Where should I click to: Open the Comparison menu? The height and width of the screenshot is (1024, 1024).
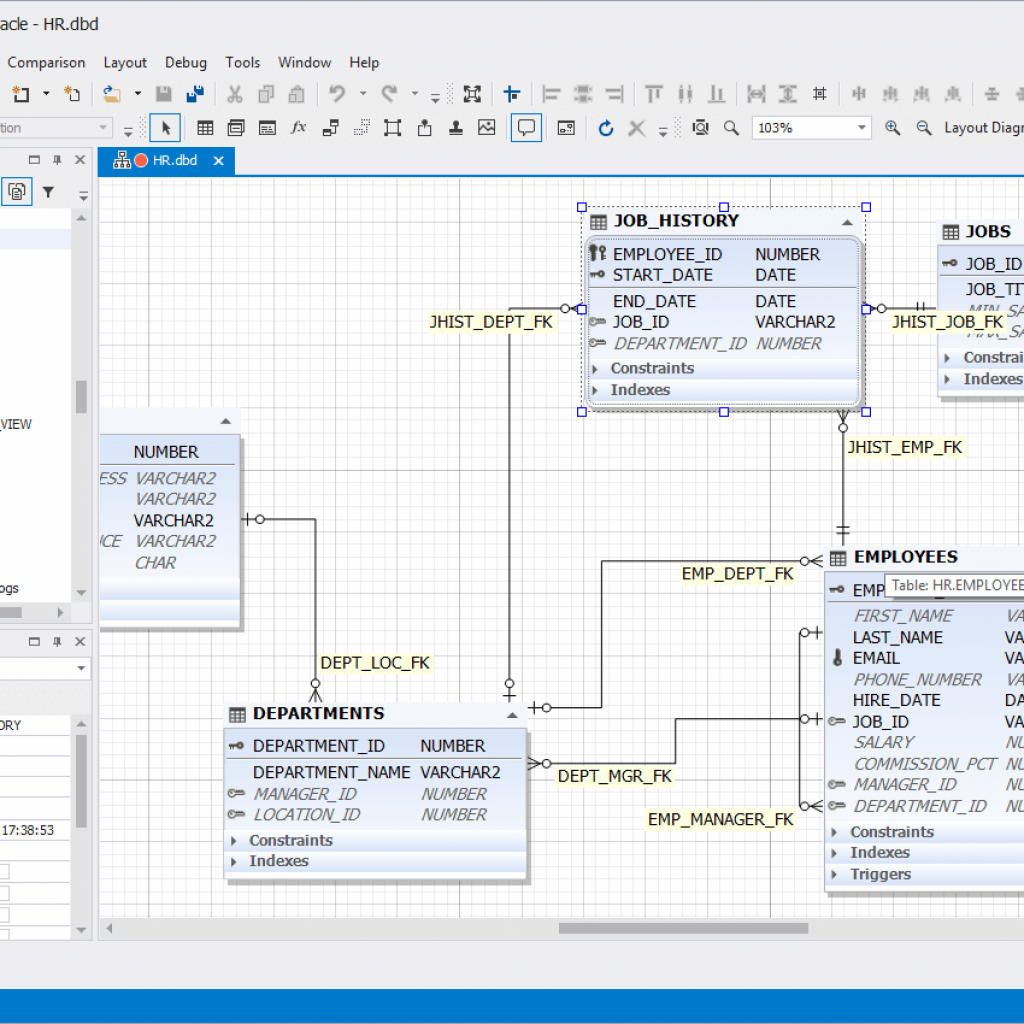(x=46, y=63)
